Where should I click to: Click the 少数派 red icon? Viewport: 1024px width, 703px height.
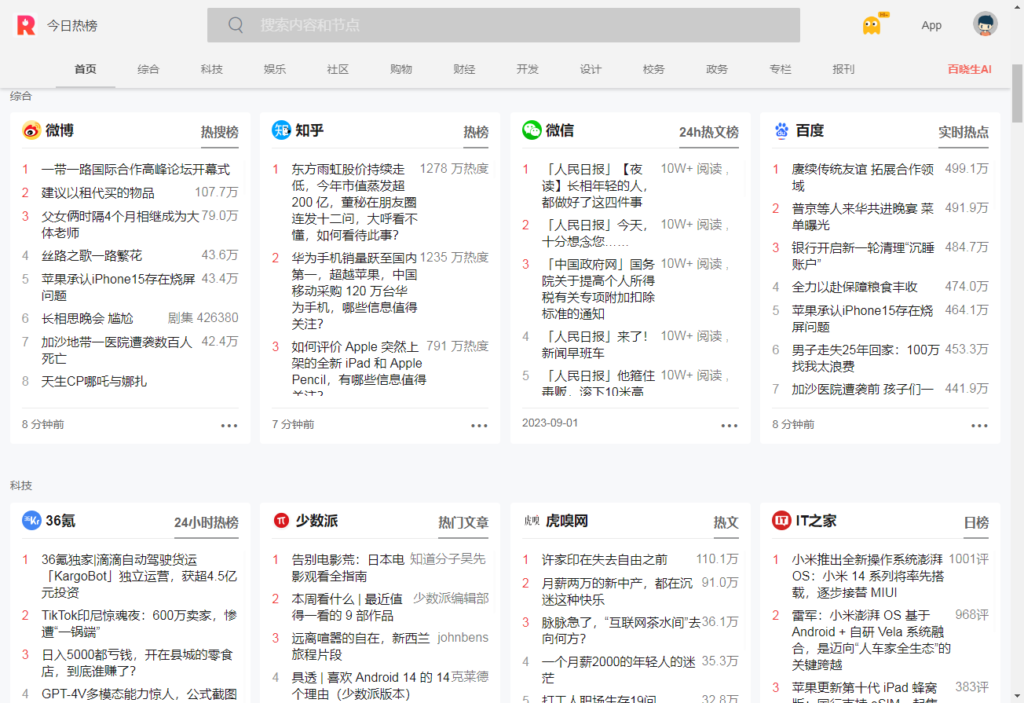coord(281,521)
